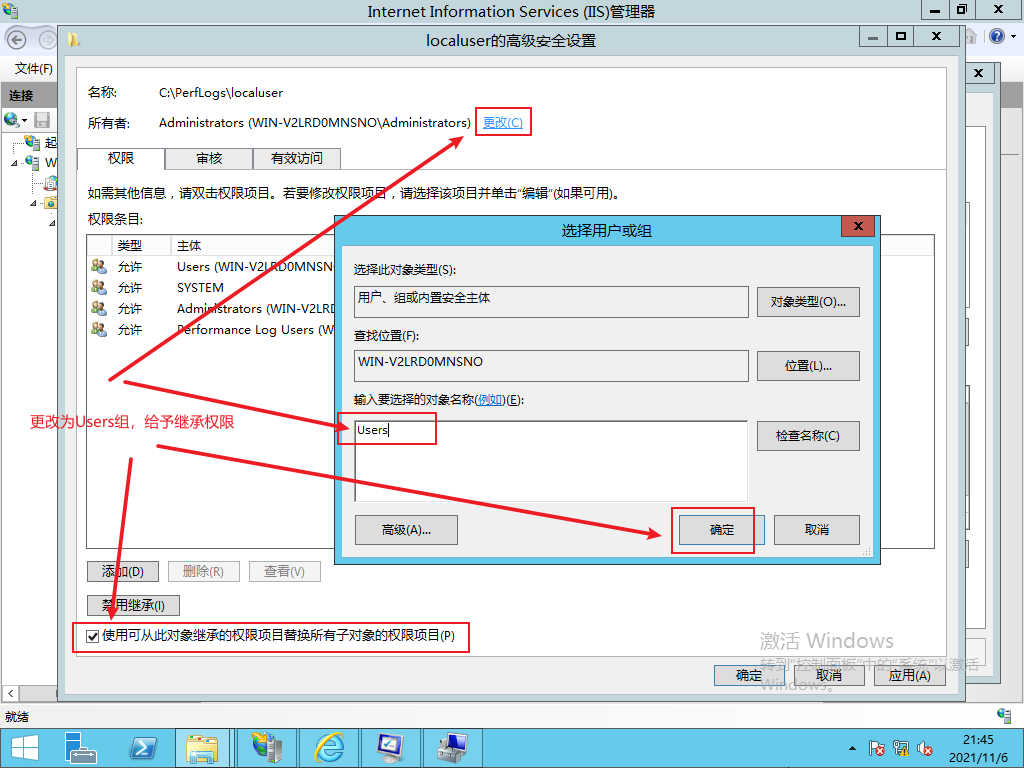Screen dimensions: 1024x768
Task: Click the user icon of the SYSTEM row
Action: 99,287
